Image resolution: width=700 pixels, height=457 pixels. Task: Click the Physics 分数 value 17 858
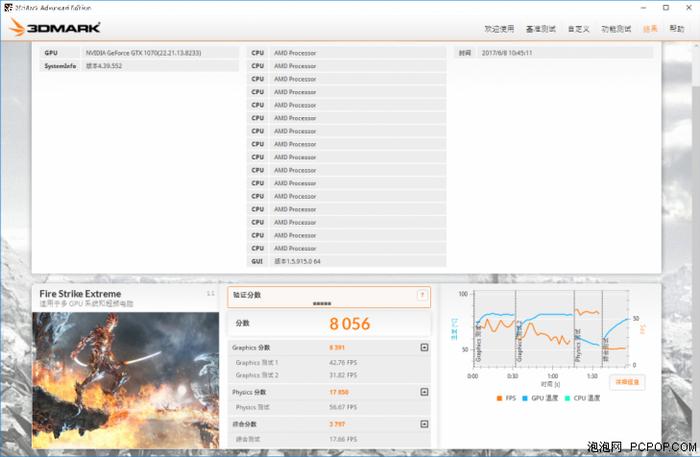[x=339, y=392]
